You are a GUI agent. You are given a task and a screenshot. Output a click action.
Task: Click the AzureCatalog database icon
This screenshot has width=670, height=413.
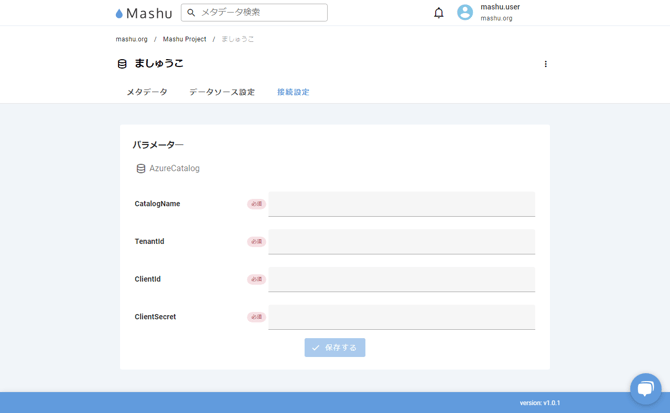pyautogui.click(x=141, y=169)
